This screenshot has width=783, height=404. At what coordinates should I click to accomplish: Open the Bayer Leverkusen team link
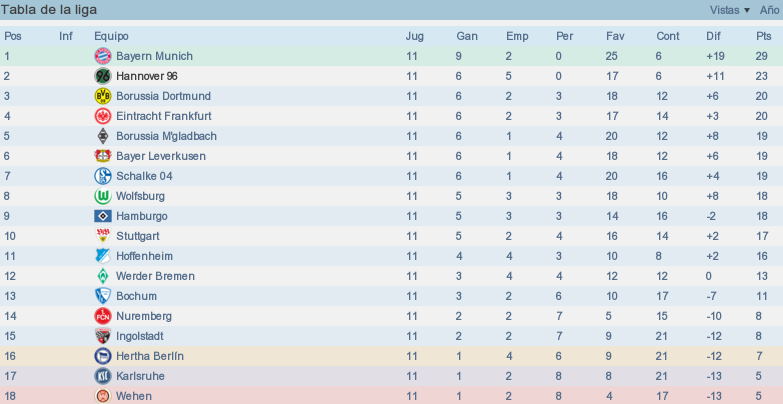(161, 156)
